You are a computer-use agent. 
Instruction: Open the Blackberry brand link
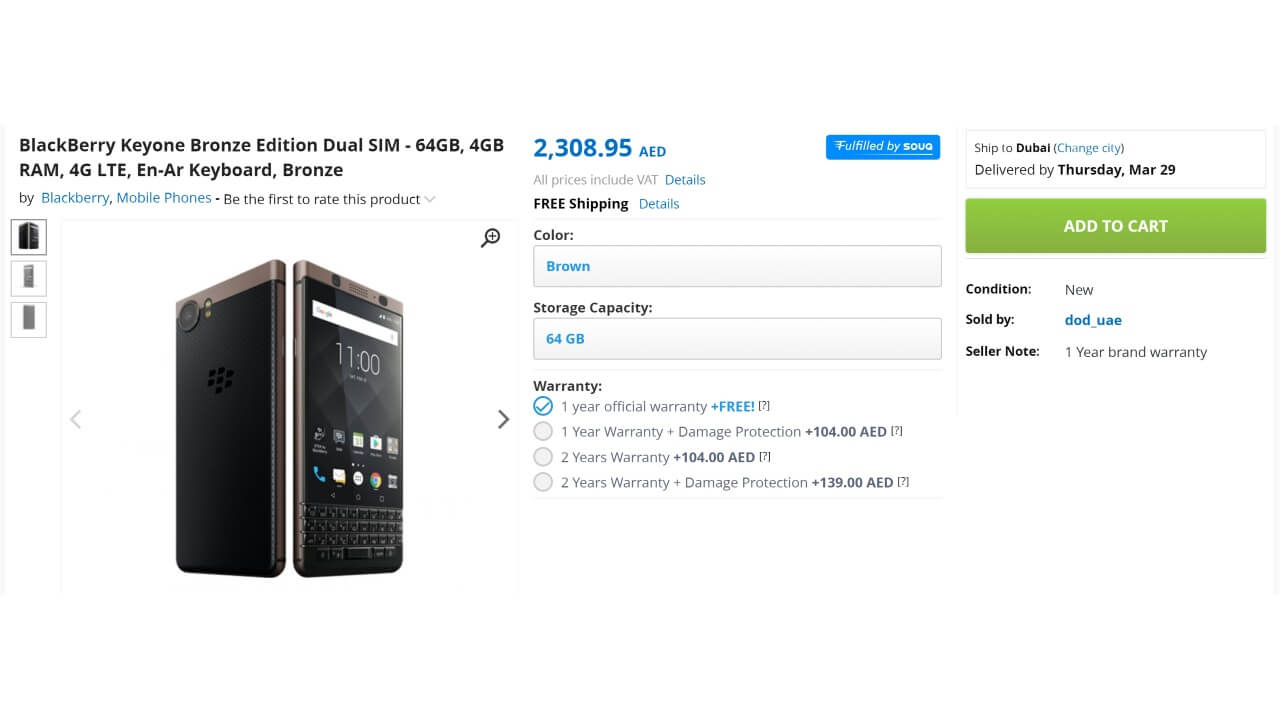point(75,198)
